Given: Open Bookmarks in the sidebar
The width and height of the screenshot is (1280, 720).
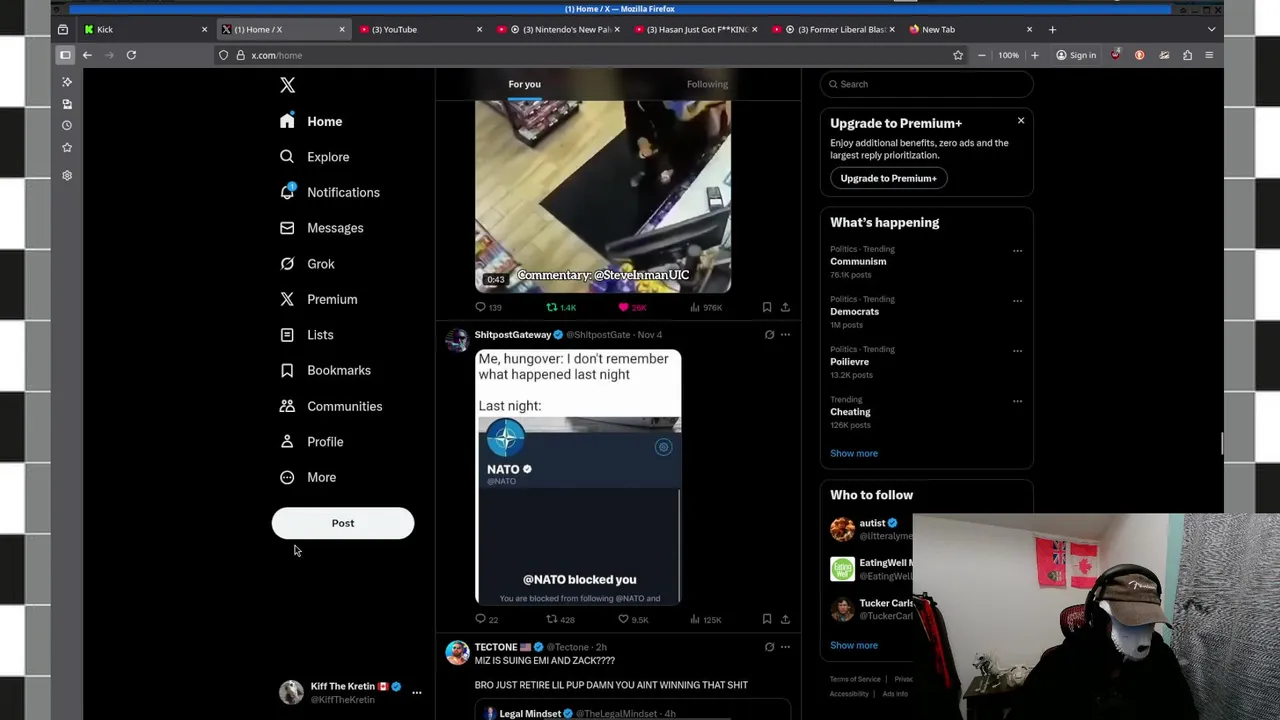Looking at the screenshot, I should [x=325, y=370].
